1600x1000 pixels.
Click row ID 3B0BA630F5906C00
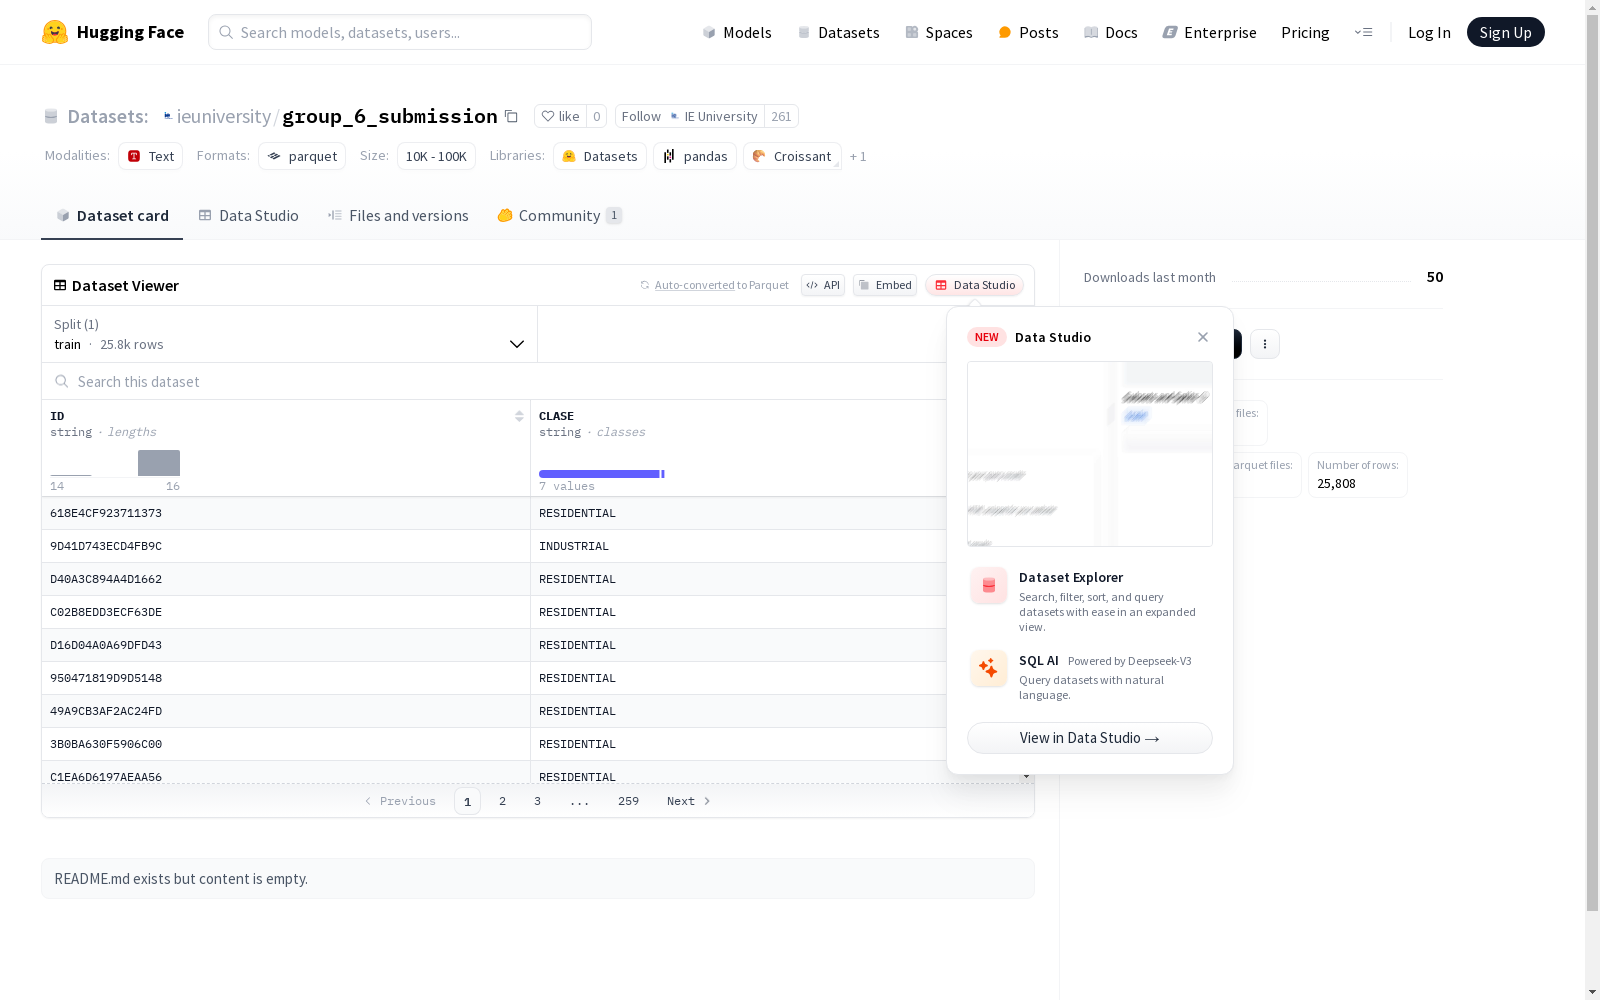(x=106, y=744)
